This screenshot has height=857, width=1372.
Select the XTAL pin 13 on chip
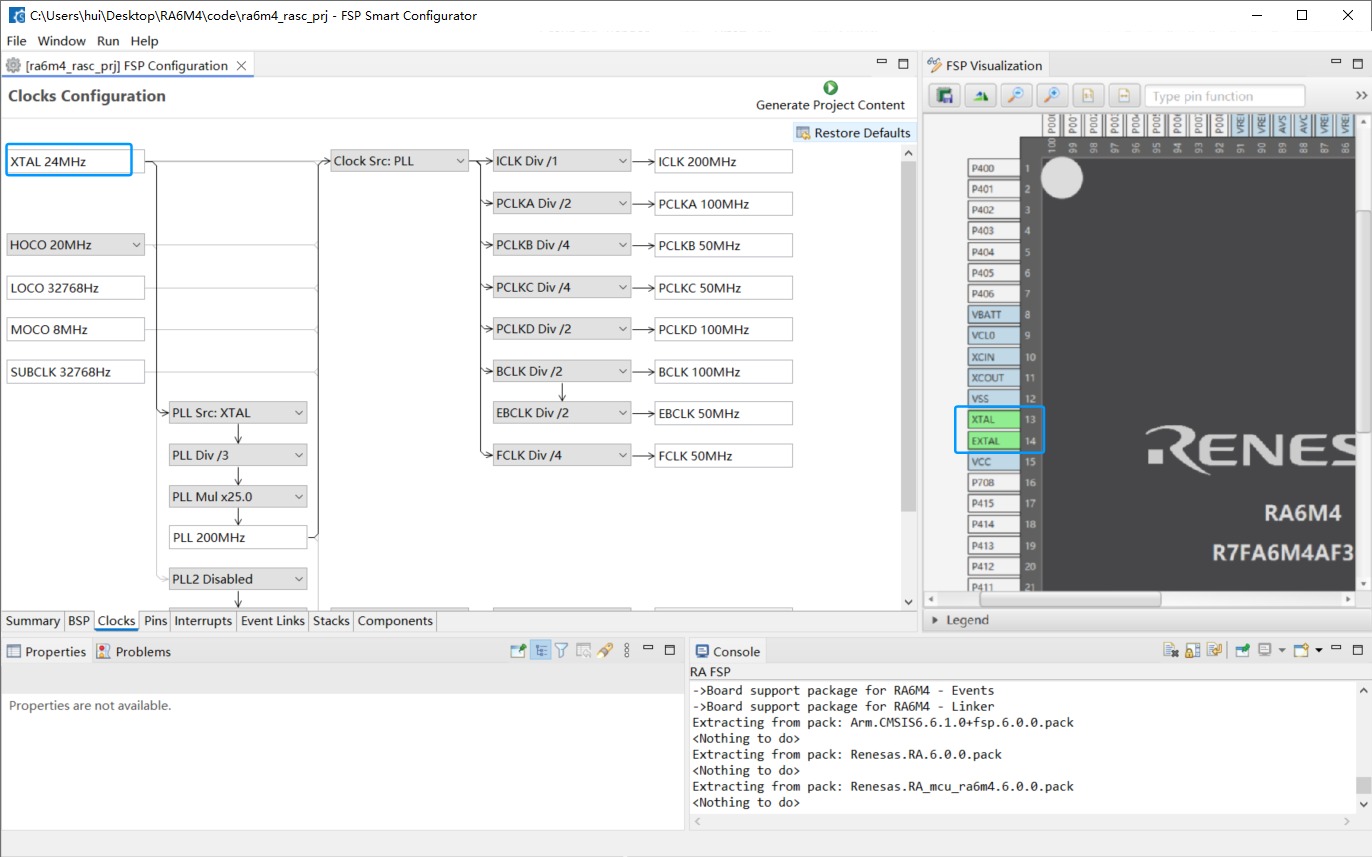coord(994,420)
